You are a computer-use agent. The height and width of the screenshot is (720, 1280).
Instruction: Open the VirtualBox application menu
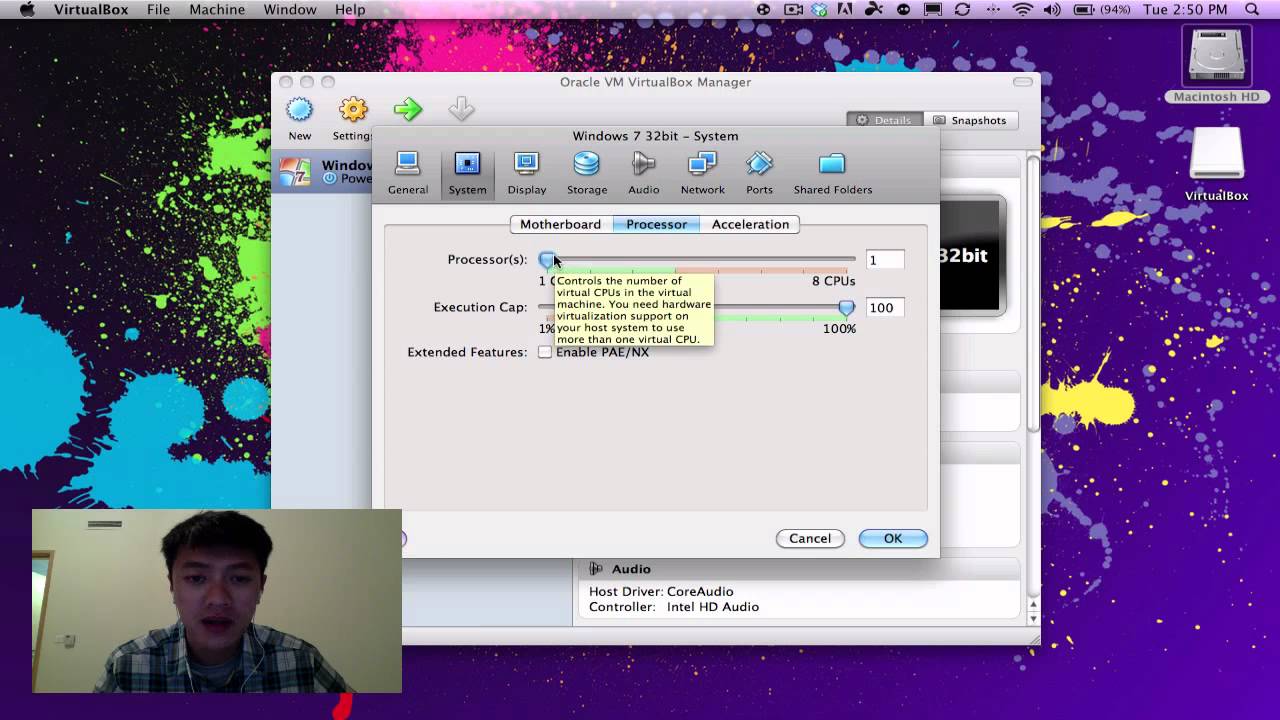click(x=91, y=10)
